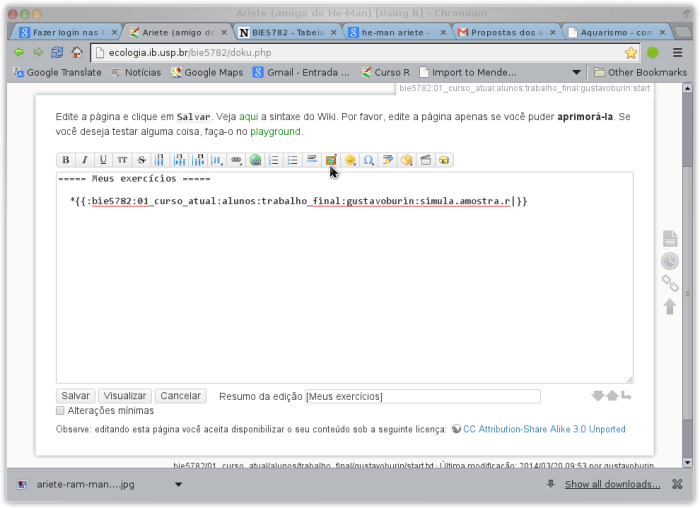Bookmark this page with the star icon
The image size is (700, 508).
pos(631,52)
